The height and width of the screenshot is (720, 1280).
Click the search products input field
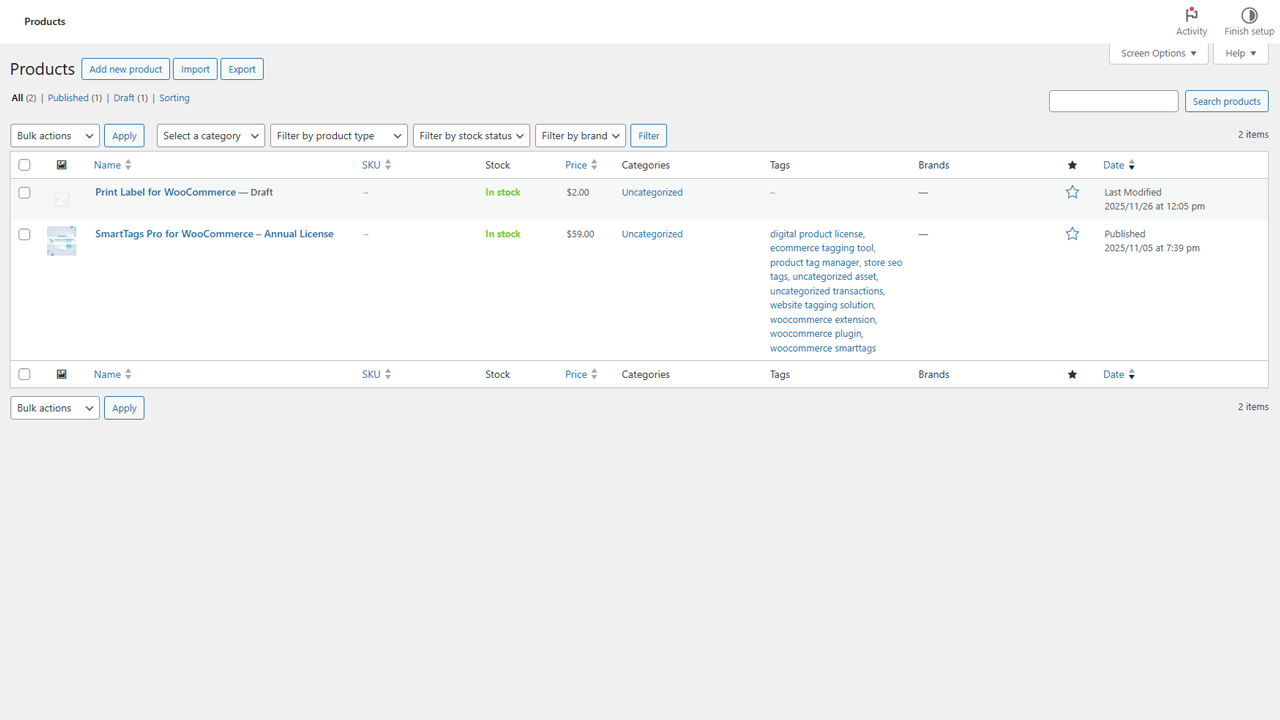click(x=1113, y=100)
